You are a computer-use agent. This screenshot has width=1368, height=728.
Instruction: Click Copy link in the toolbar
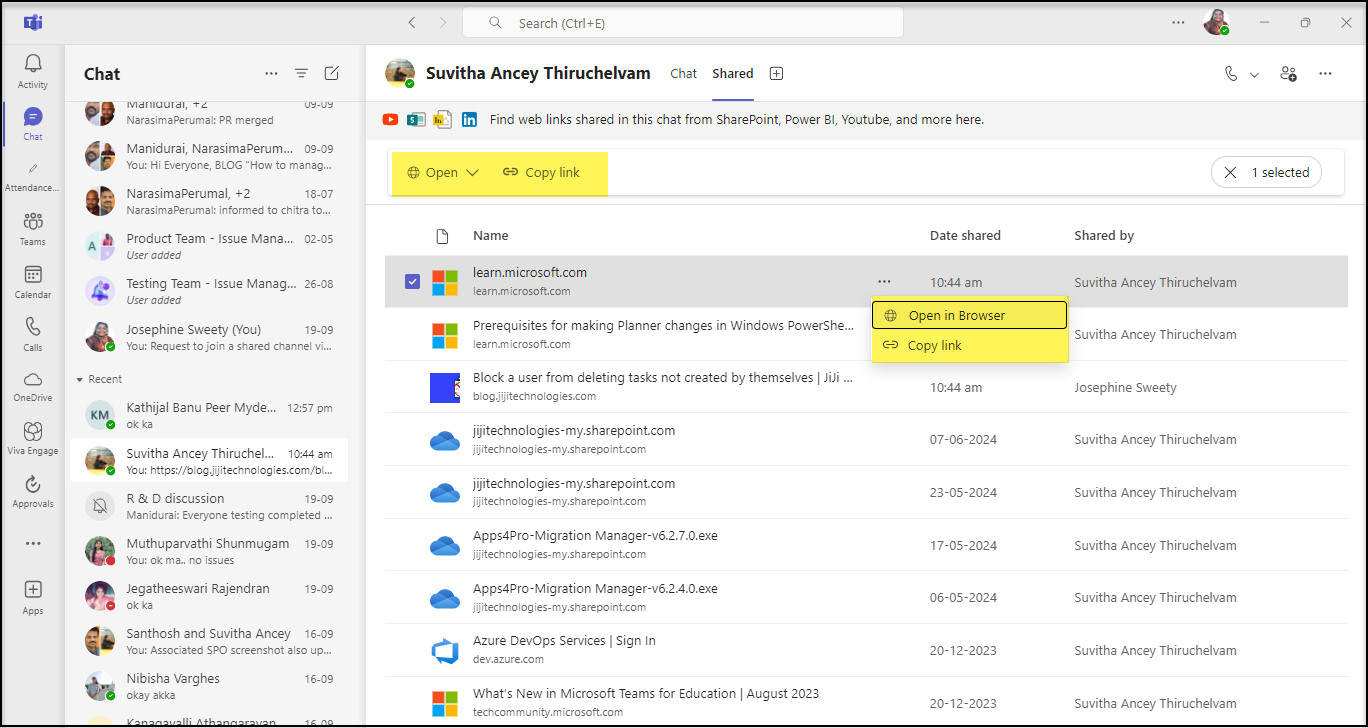click(541, 172)
